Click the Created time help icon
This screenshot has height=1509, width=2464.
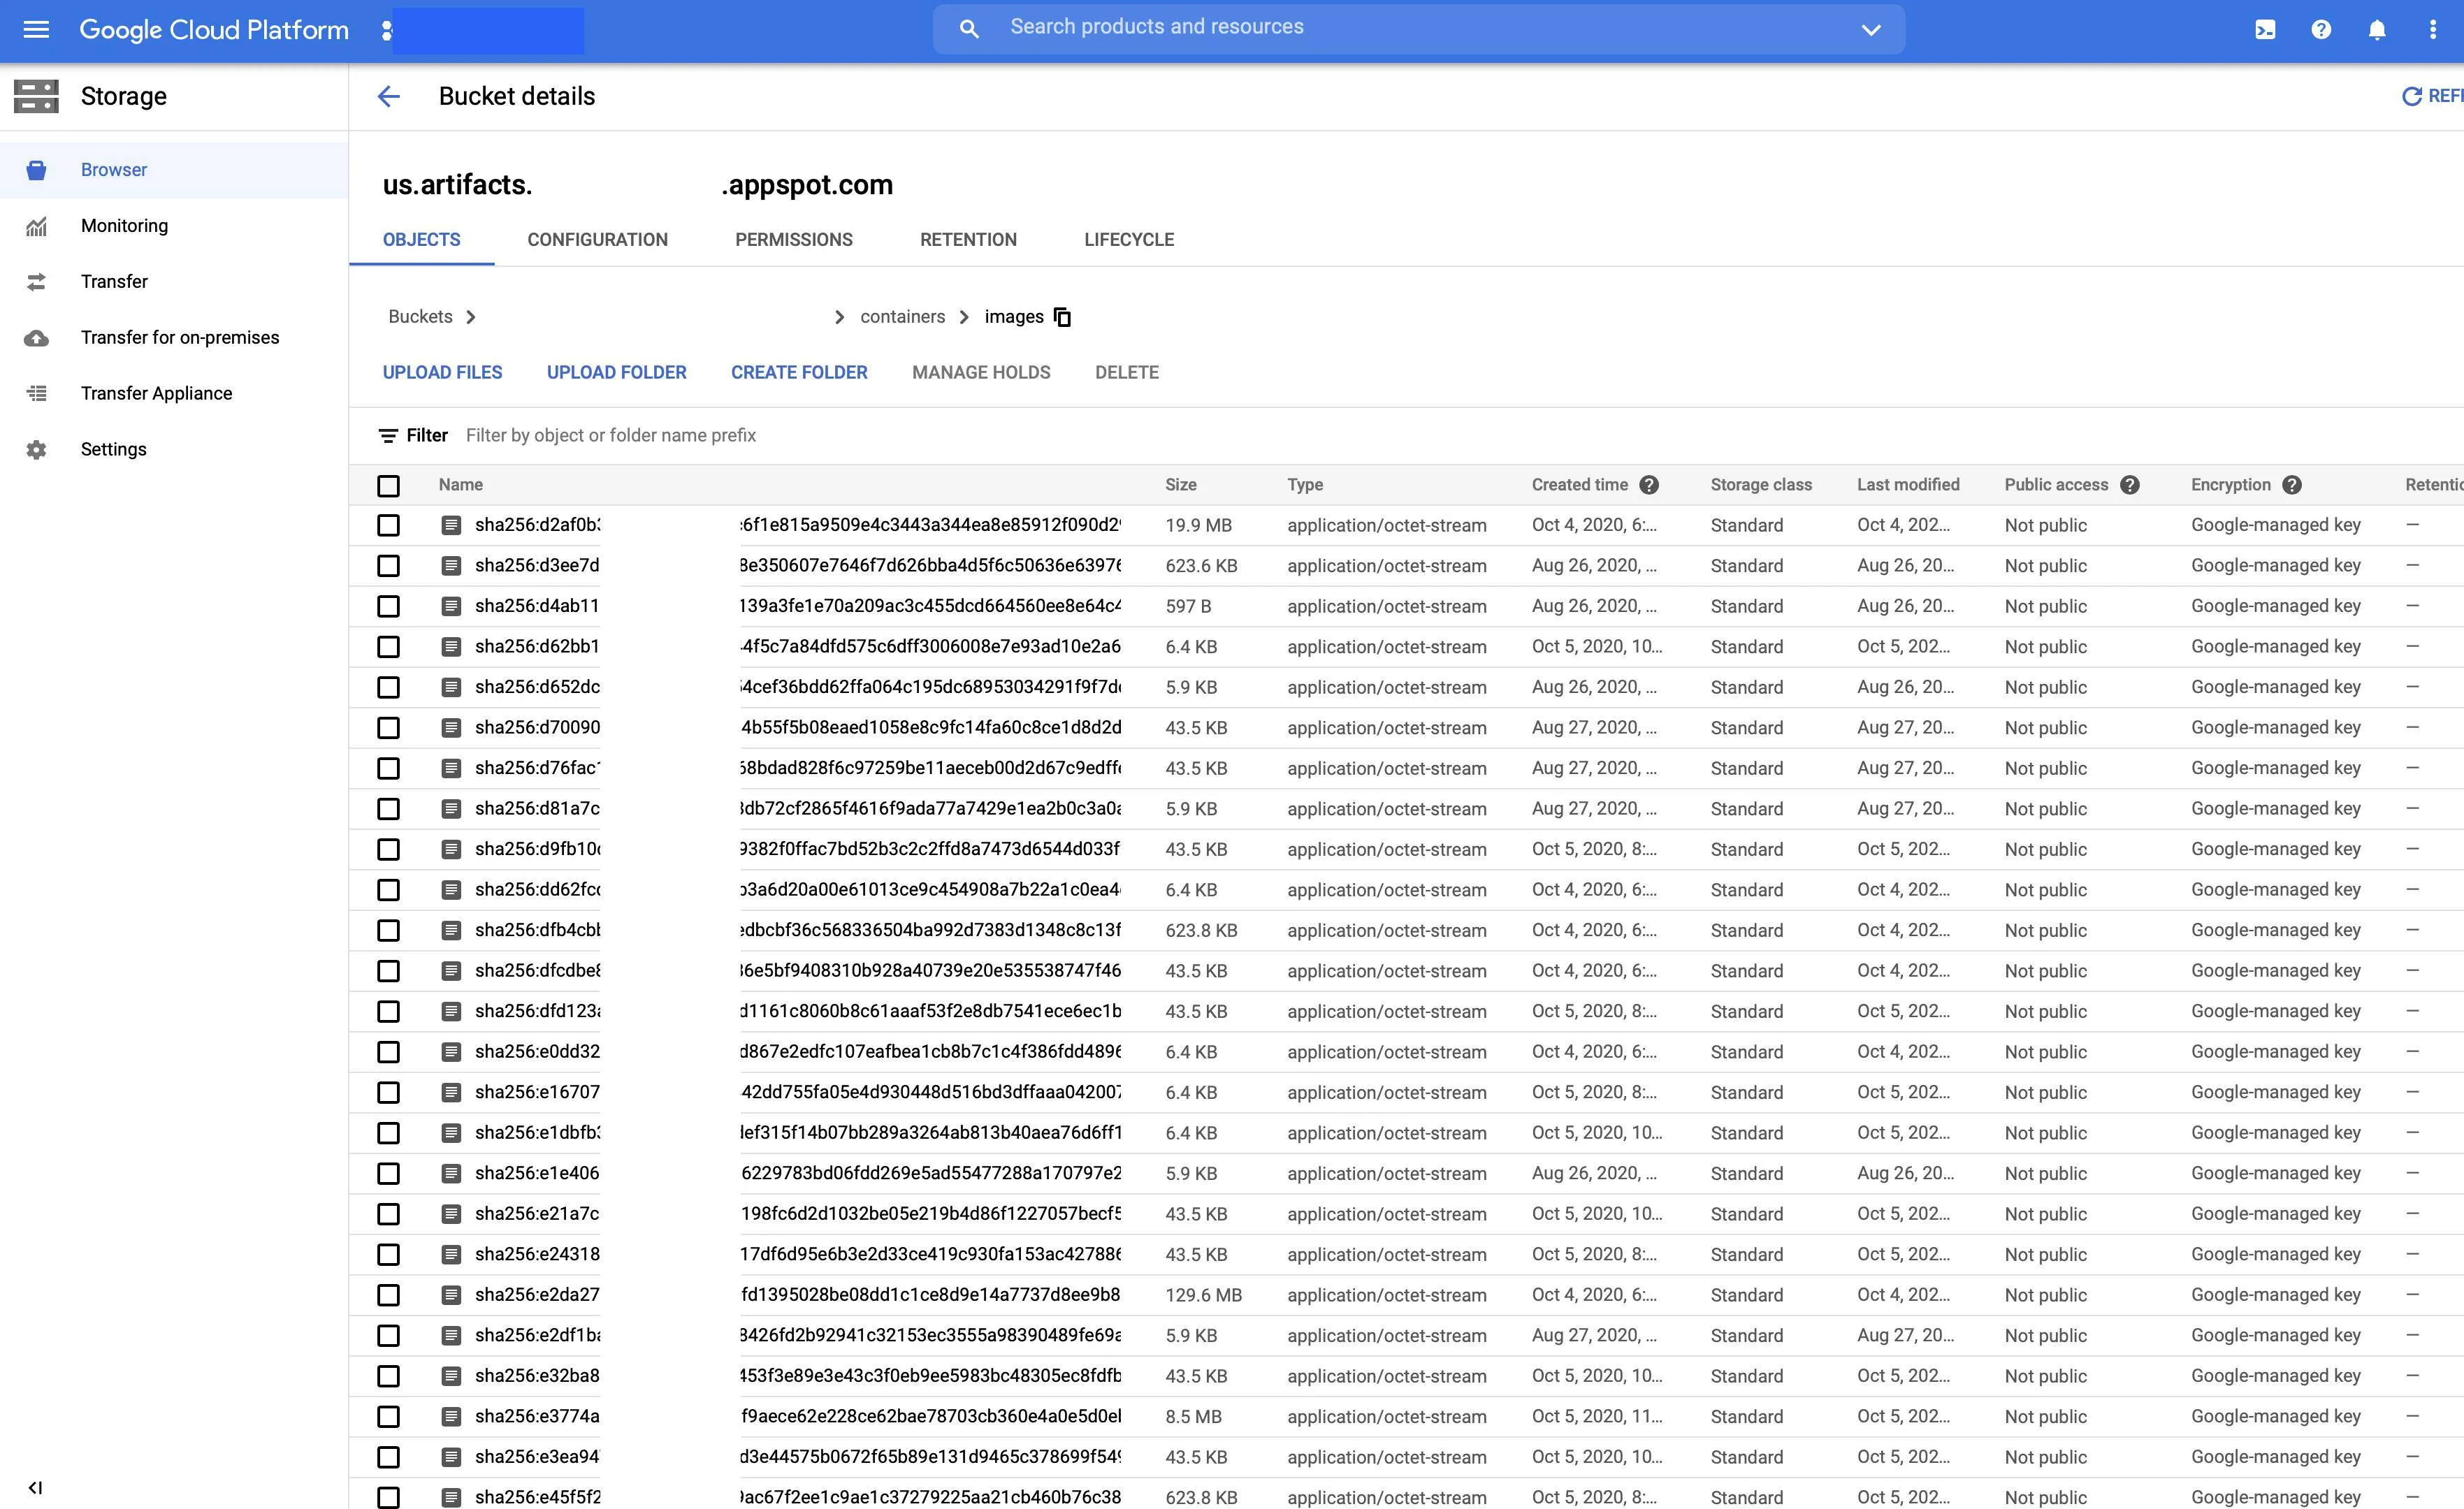1649,485
